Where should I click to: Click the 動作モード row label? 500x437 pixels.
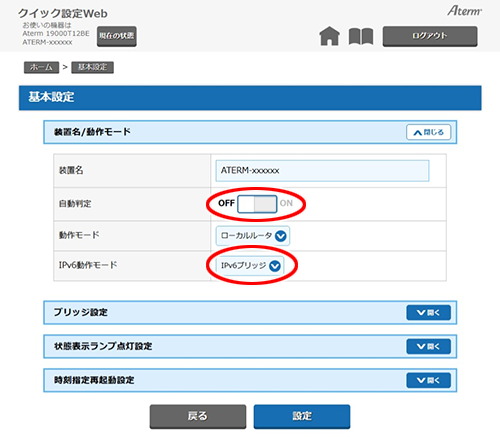coord(79,235)
